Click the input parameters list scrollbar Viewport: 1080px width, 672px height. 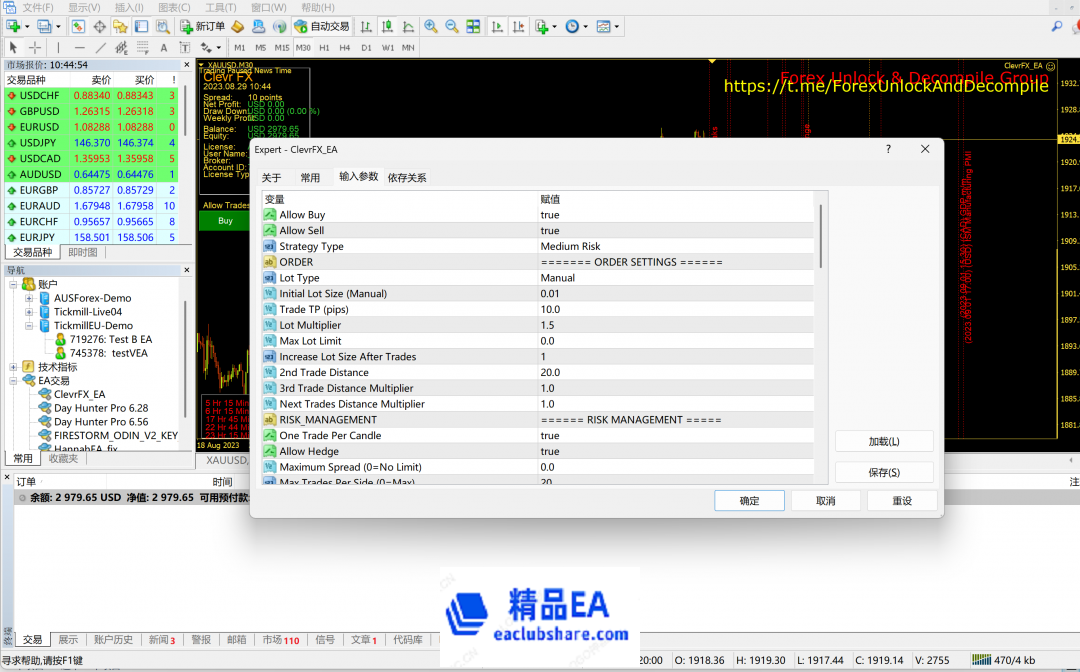point(822,236)
